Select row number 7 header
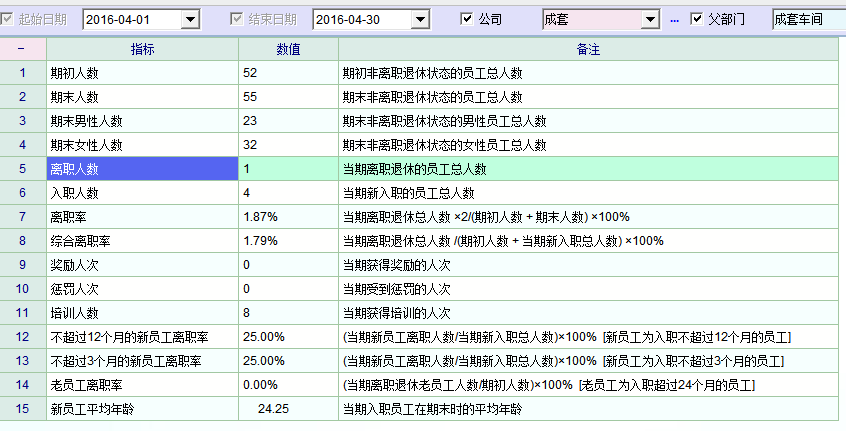 [x=22, y=217]
